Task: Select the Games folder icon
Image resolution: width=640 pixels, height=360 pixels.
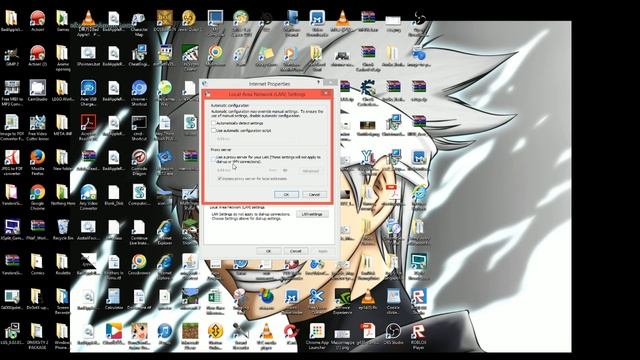Action: coord(62,21)
